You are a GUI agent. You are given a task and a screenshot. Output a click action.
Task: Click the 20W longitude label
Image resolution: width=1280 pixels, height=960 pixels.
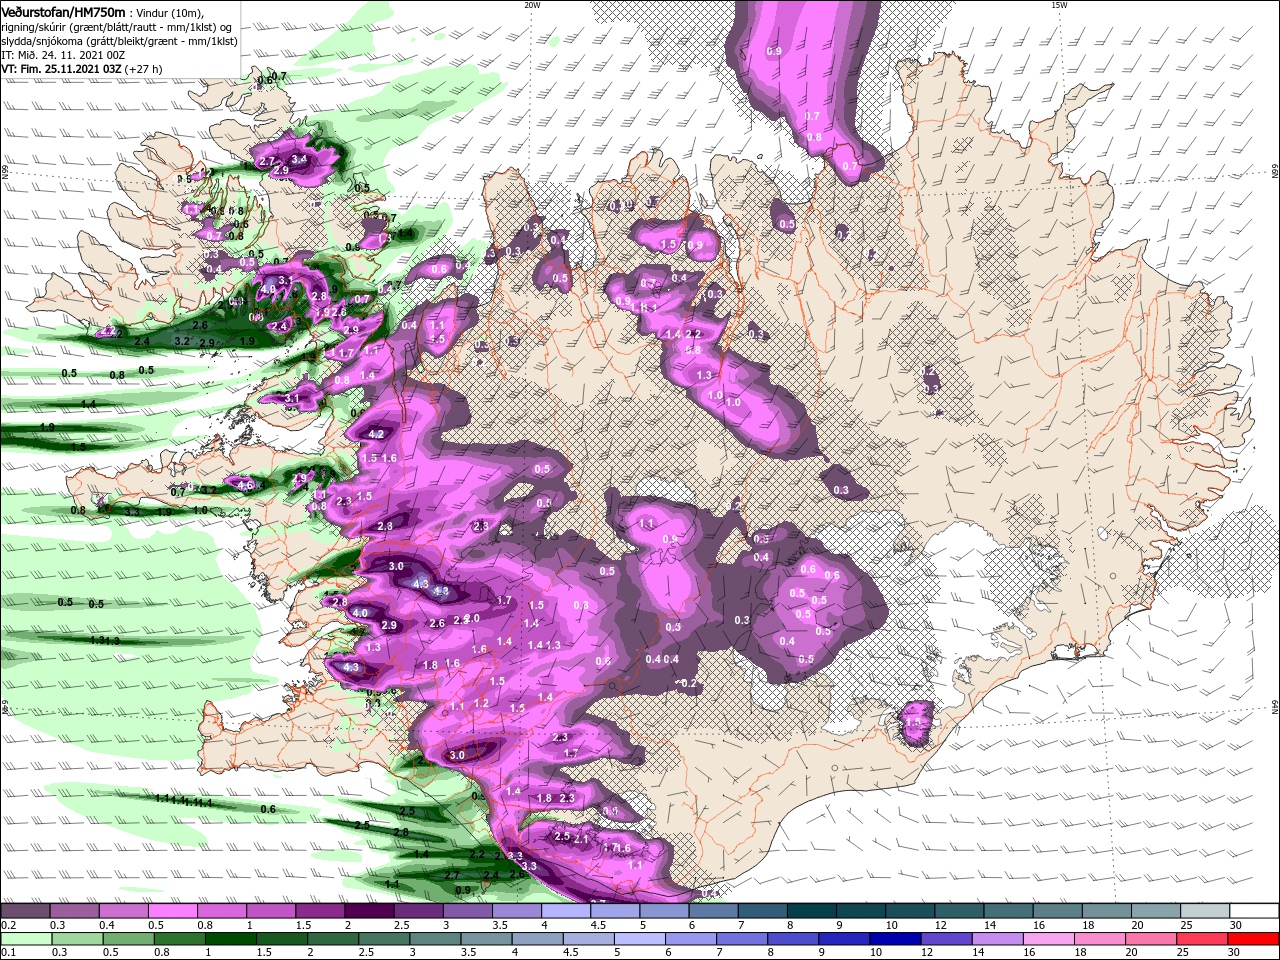click(532, 5)
